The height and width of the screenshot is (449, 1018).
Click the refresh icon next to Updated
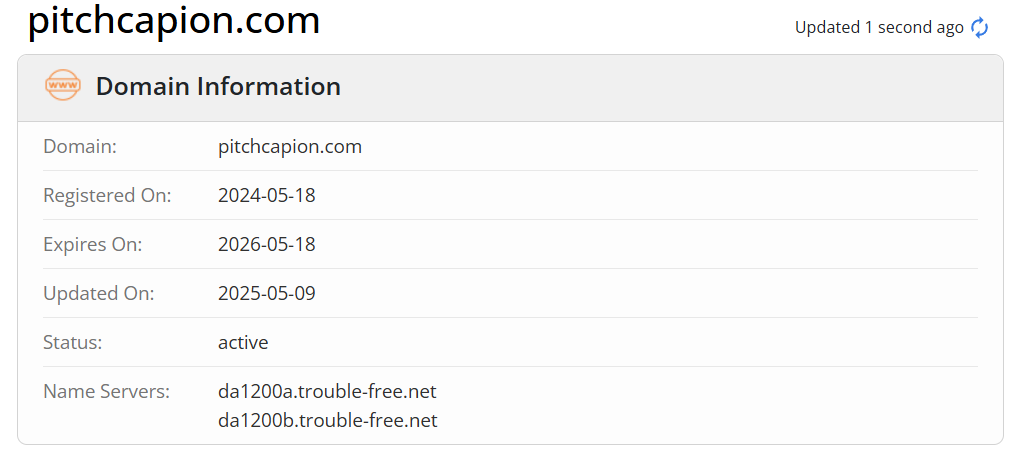pos(980,28)
